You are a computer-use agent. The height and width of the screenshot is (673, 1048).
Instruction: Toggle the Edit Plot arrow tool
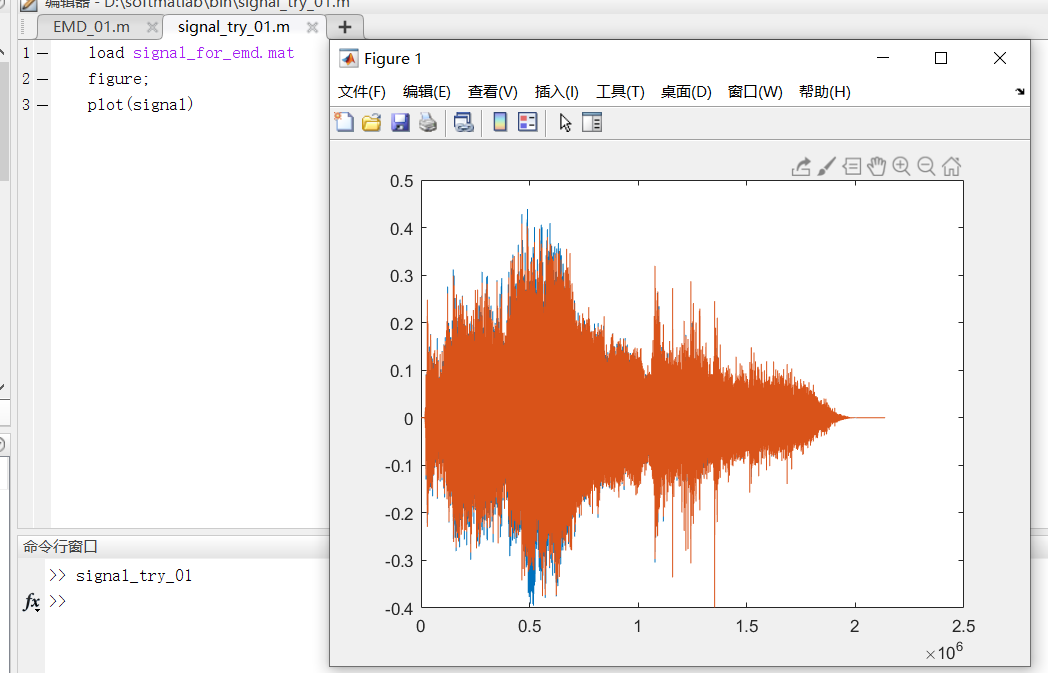564,122
